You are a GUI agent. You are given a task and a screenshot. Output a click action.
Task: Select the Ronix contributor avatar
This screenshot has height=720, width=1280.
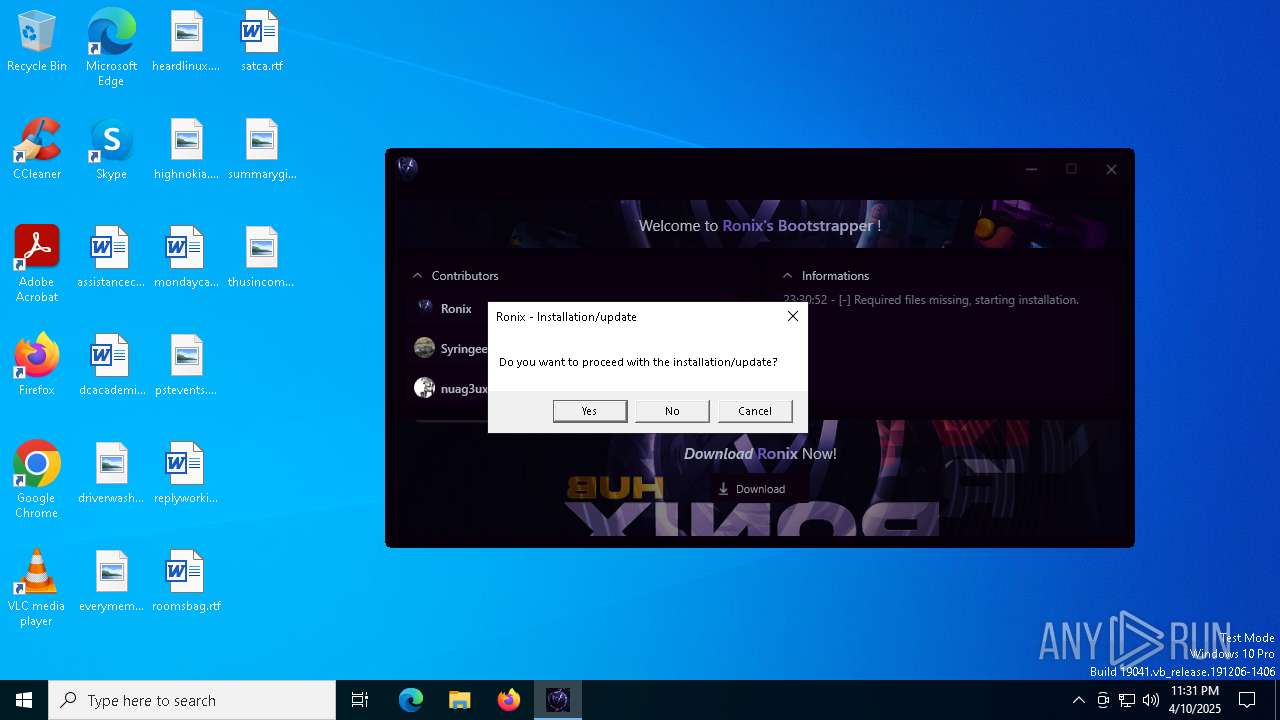pos(425,308)
